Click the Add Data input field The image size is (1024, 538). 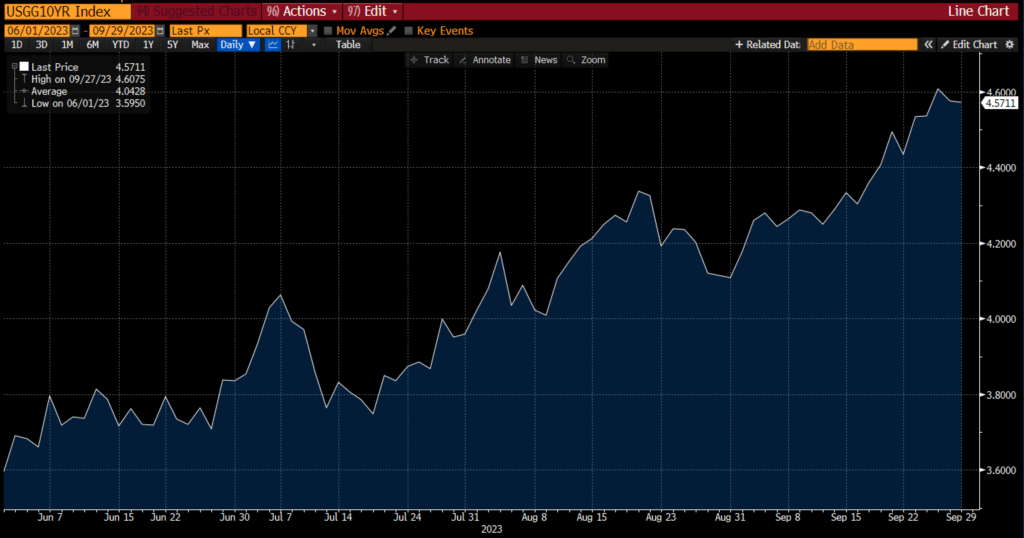point(861,45)
